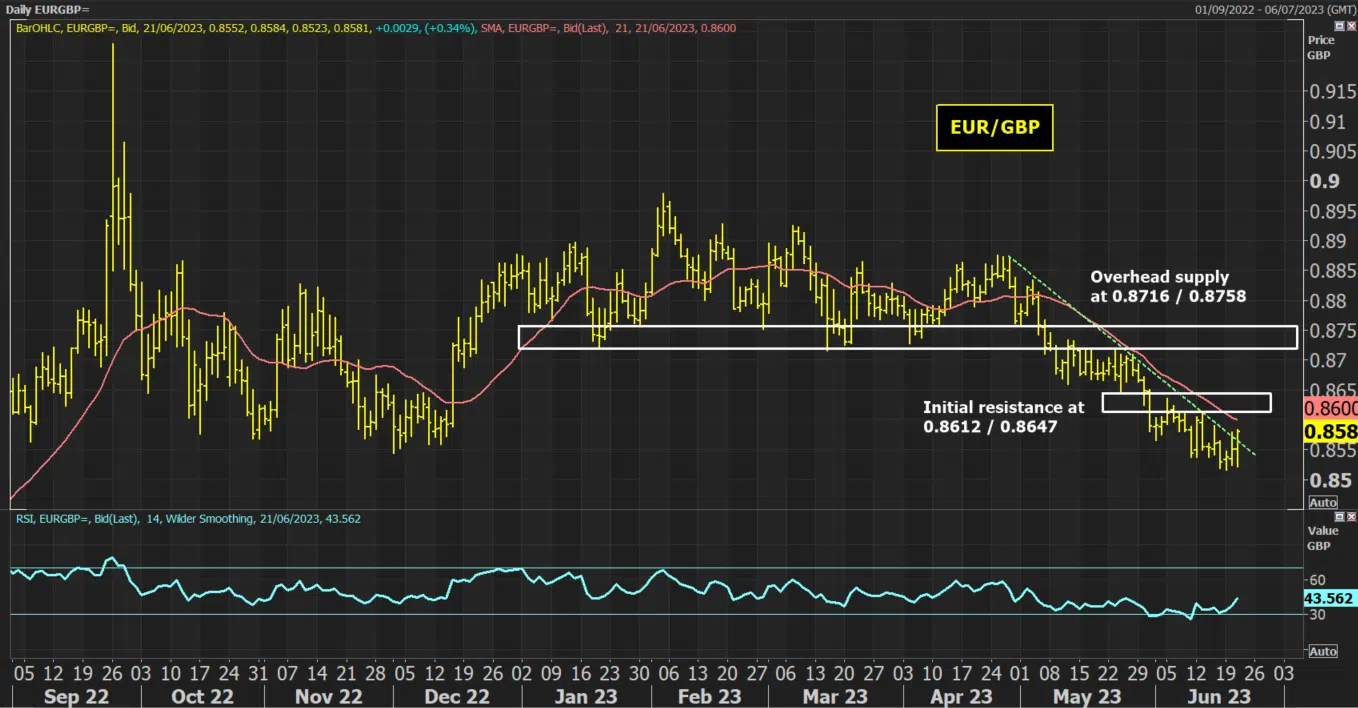
Task: Close the RSI indicator pane
Action: pyautogui.click(x=1351, y=519)
